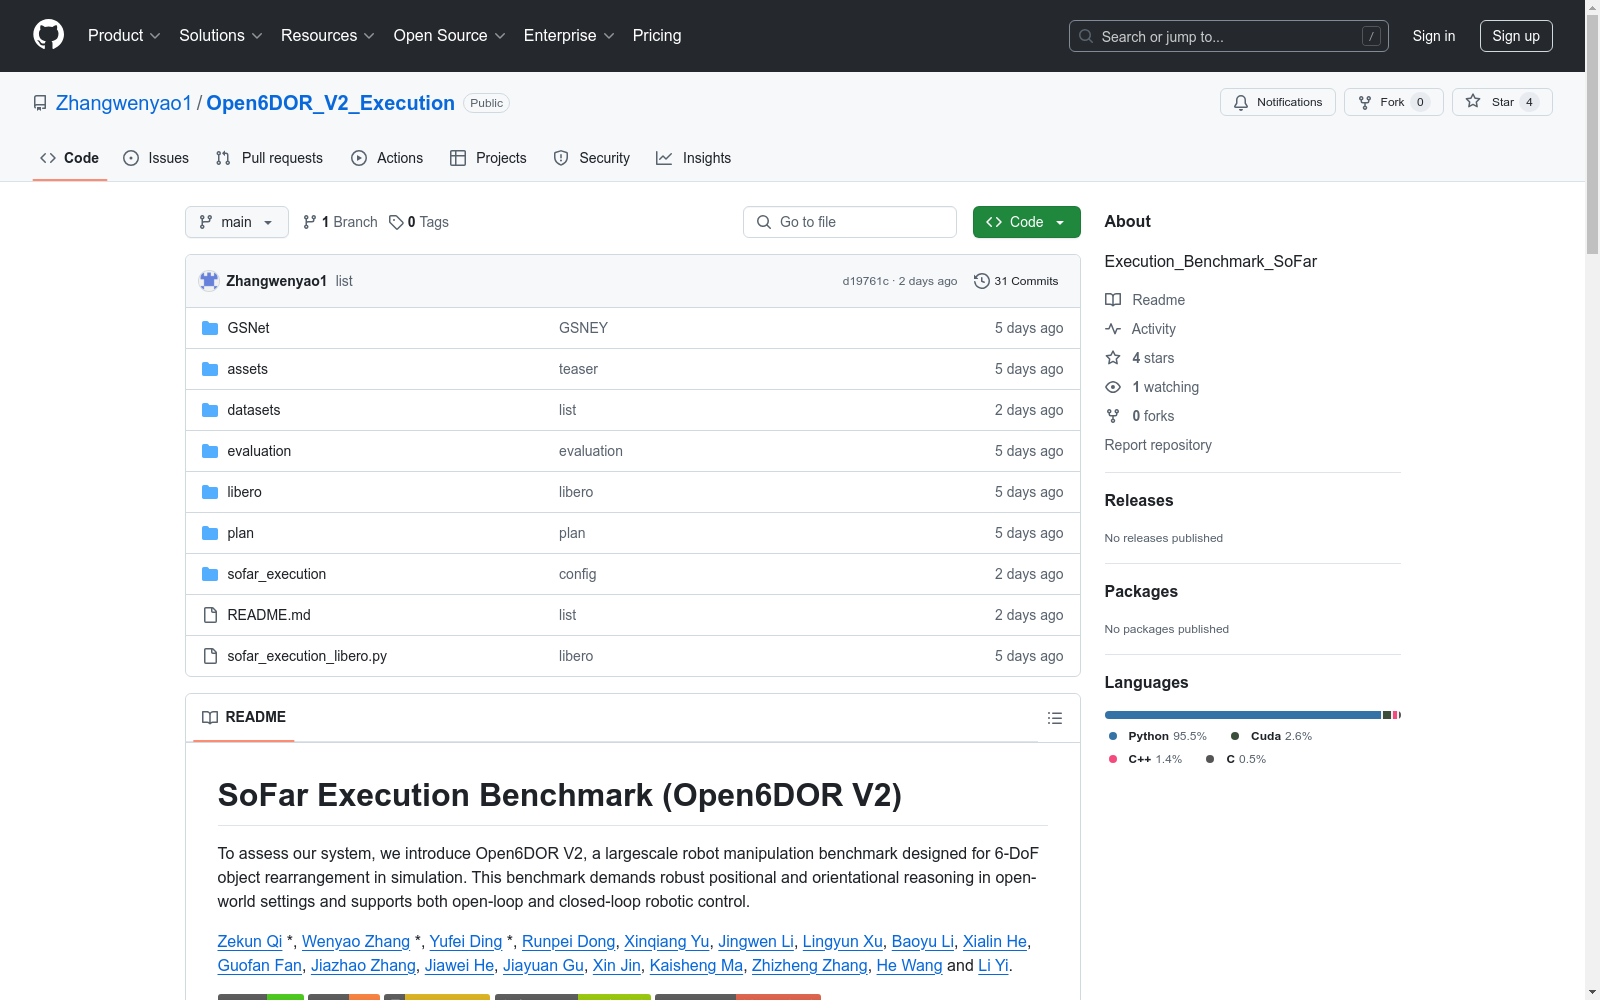The width and height of the screenshot is (1600, 1000).
Task: Switch to the Insights tab
Action: point(694,158)
